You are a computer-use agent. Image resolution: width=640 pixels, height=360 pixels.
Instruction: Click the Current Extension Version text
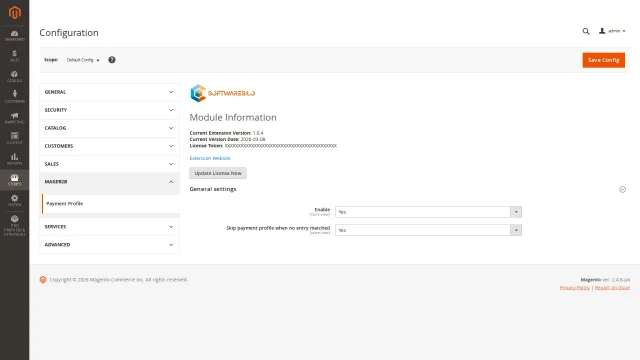(227, 133)
